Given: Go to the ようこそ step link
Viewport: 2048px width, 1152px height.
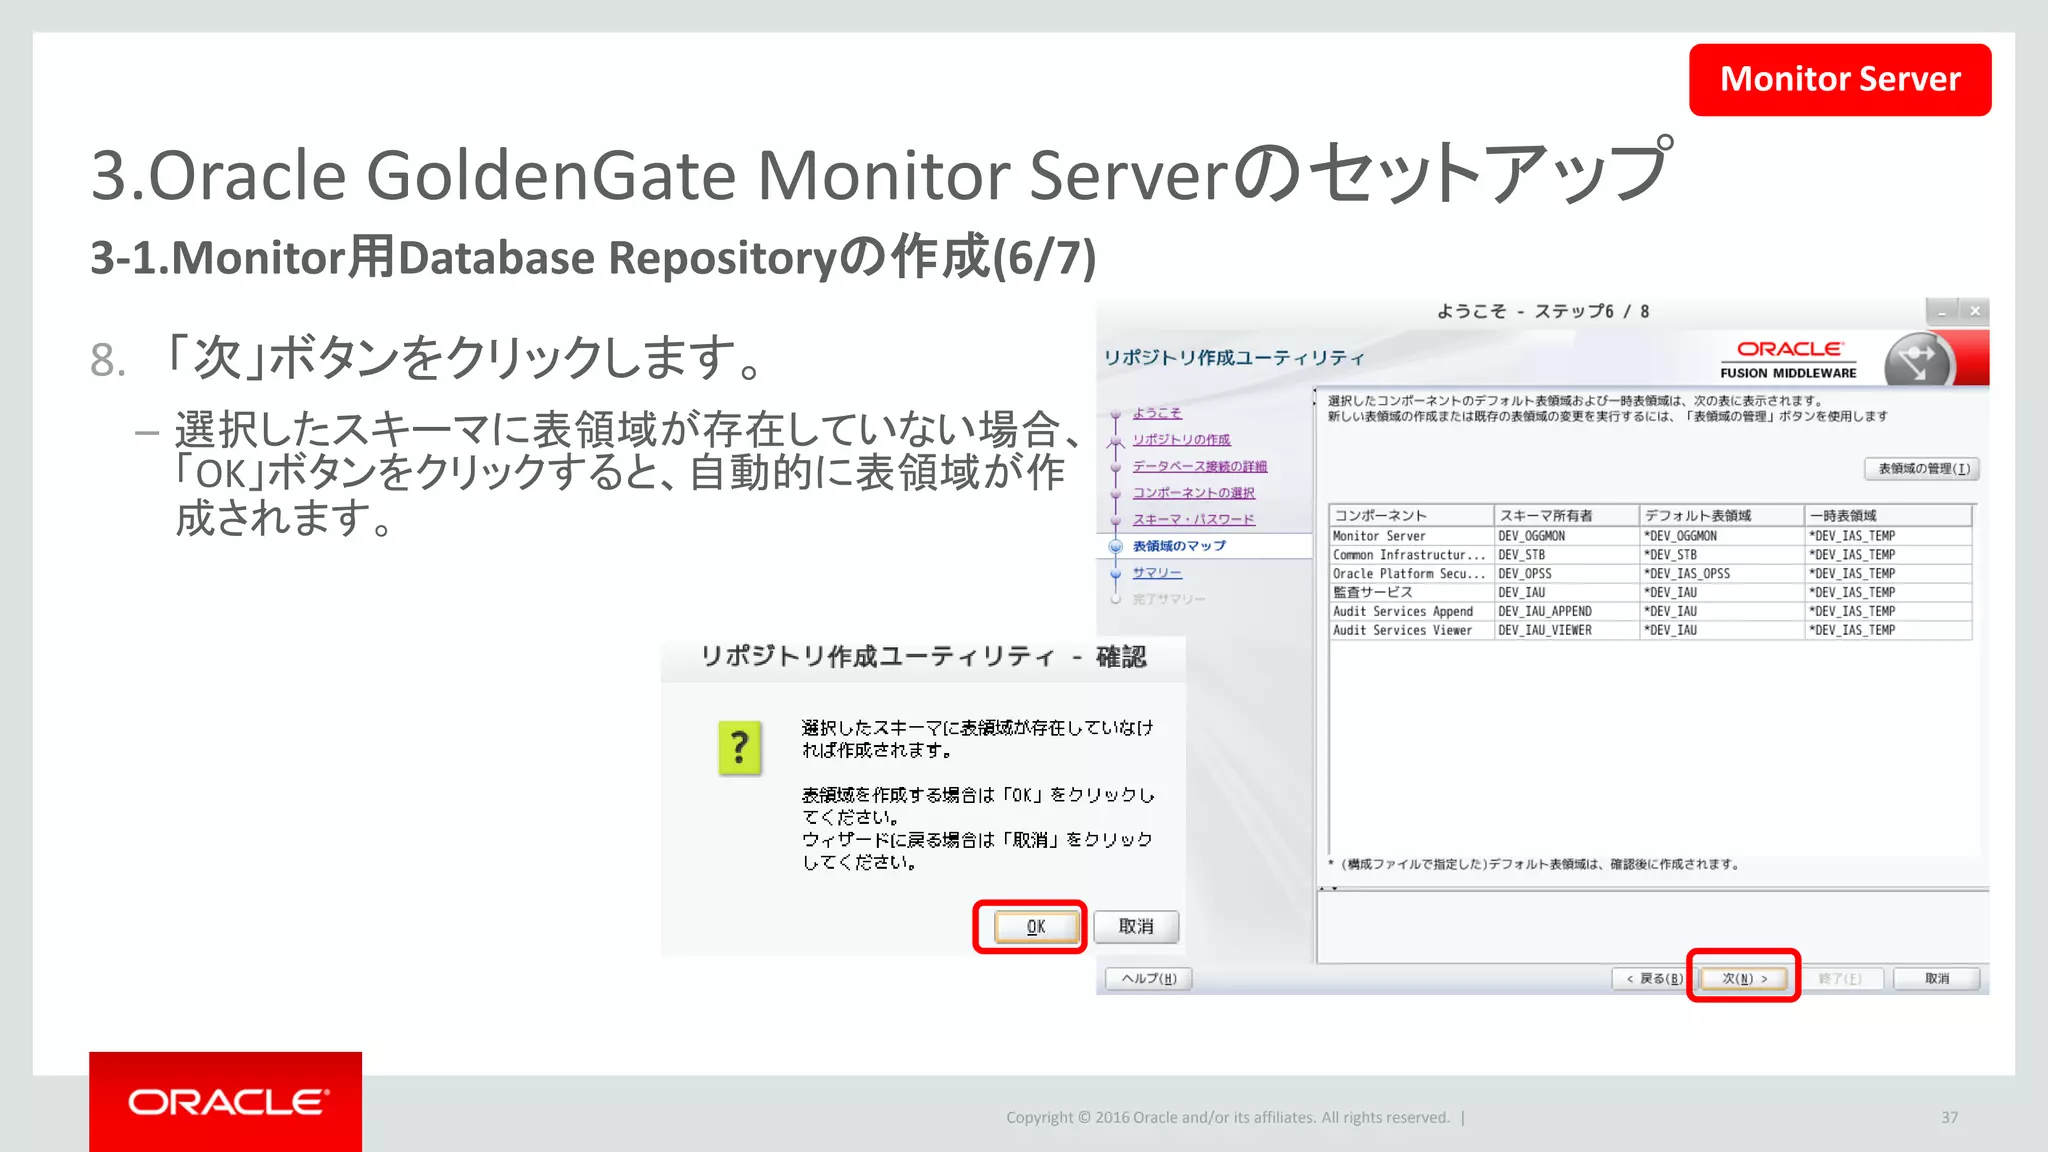Looking at the screenshot, I should [1157, 412].
